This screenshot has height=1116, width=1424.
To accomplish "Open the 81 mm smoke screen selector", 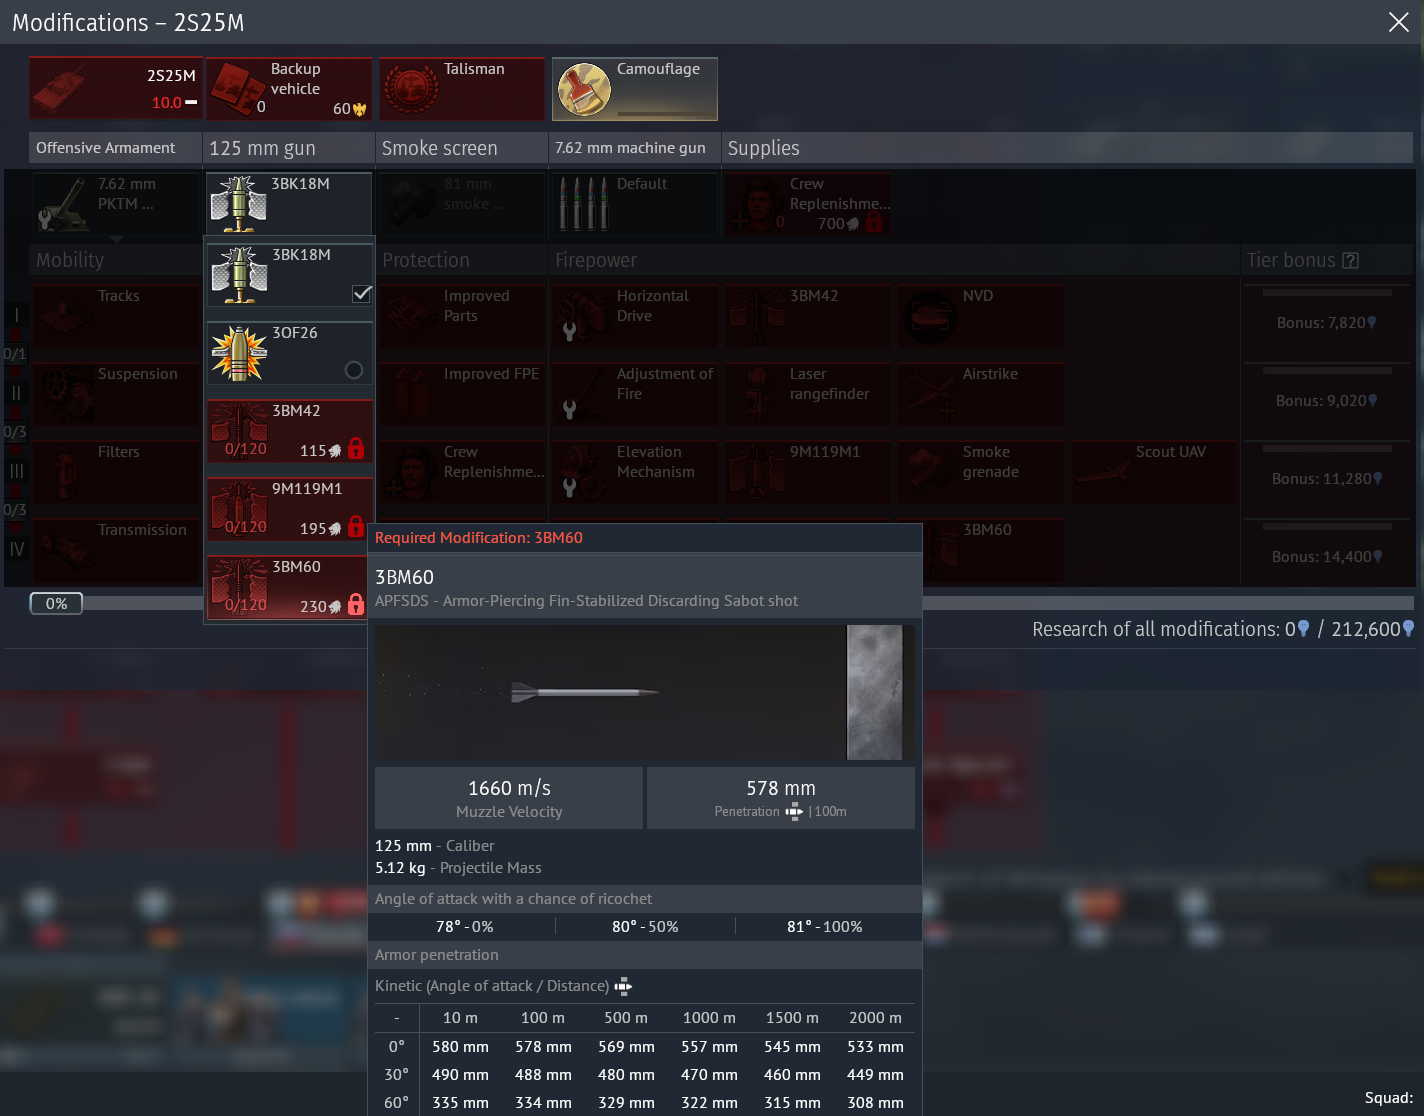I will 462,204.
